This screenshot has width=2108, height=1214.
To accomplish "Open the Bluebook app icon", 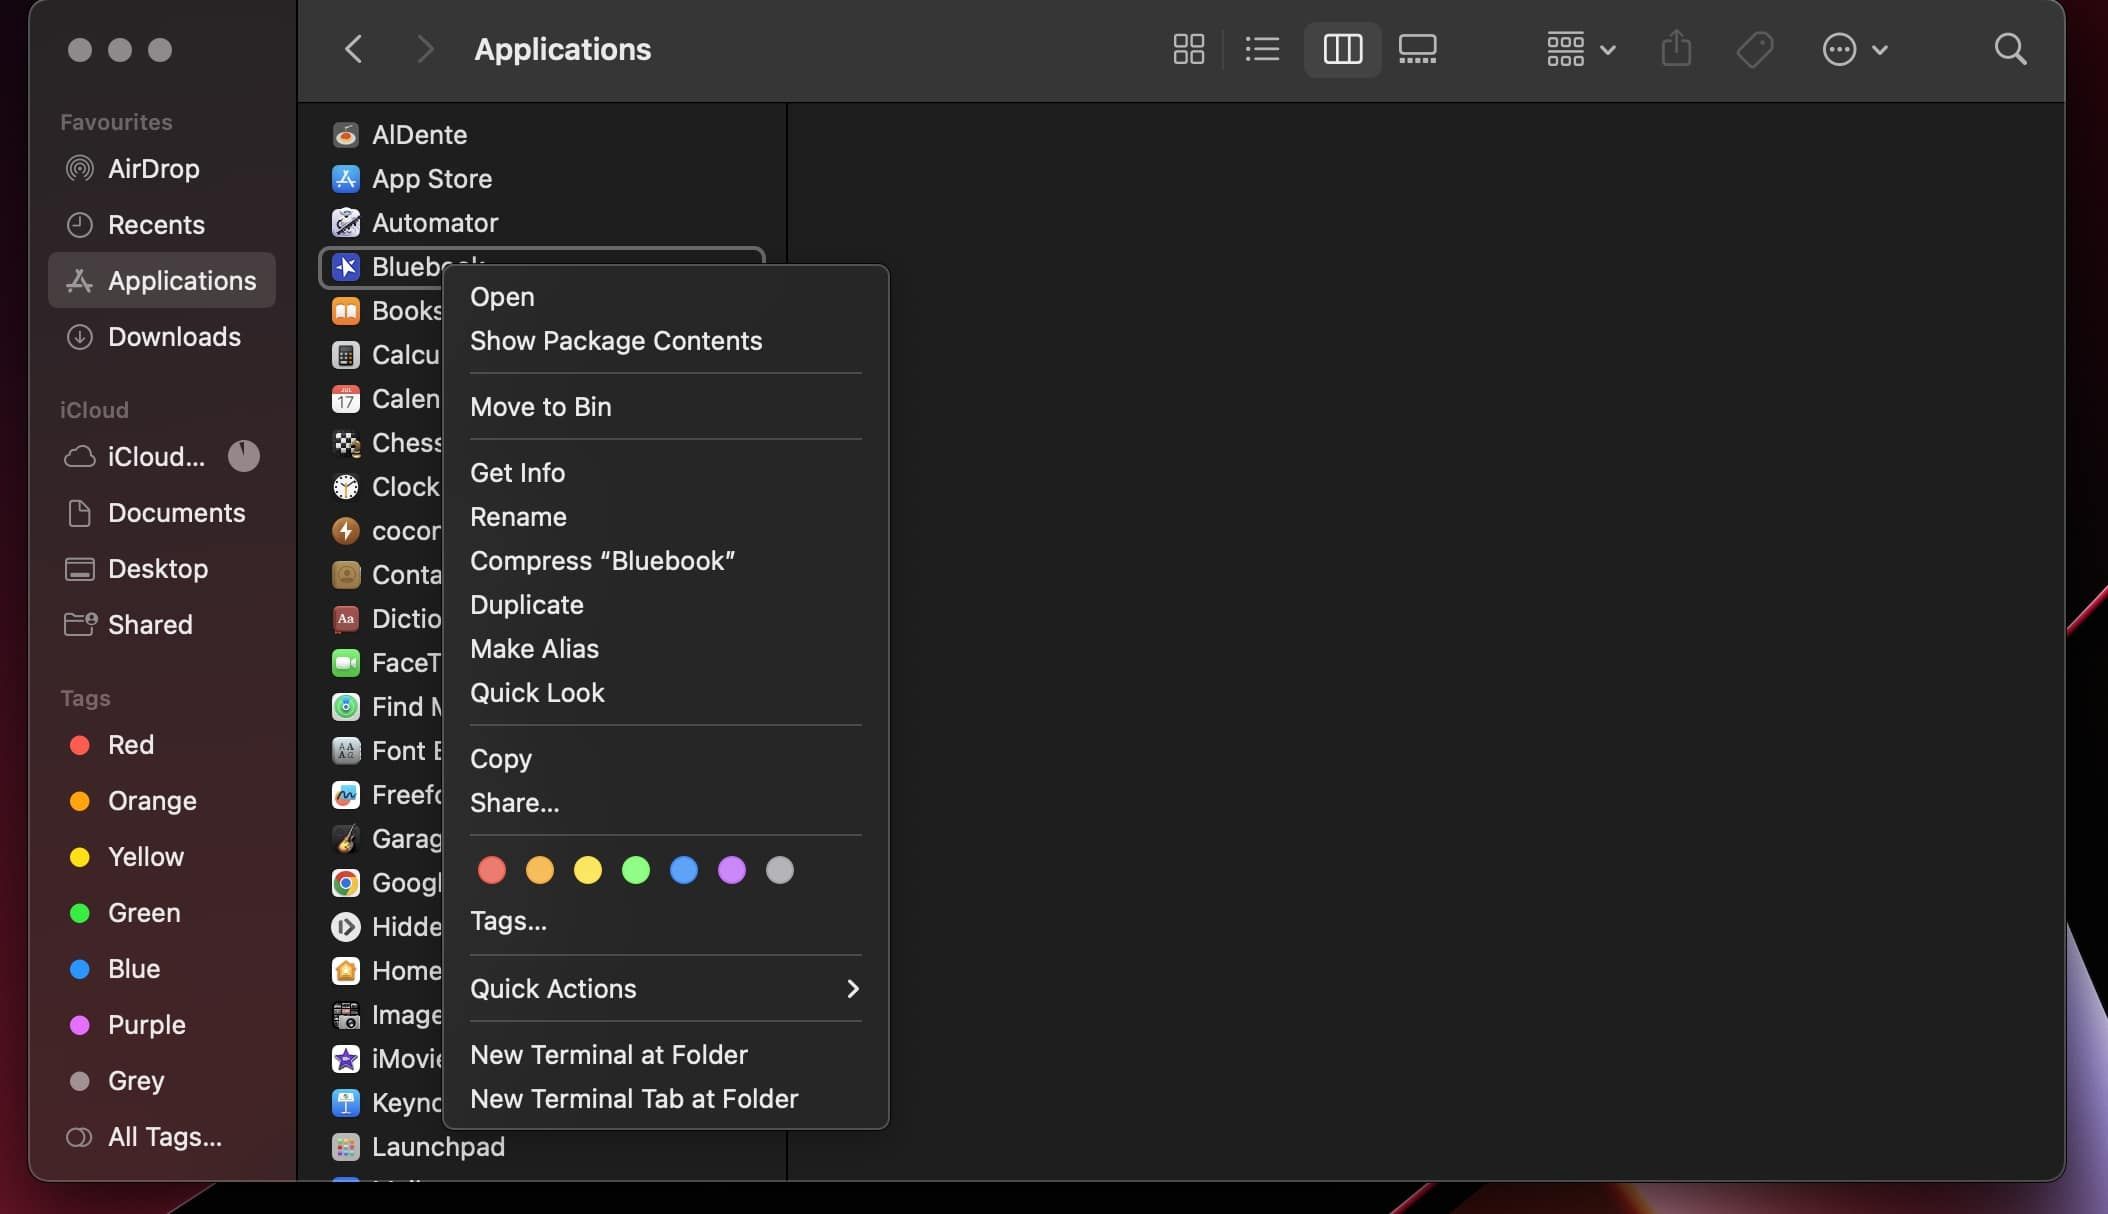I will pyautogui.click(x=345, y=268).
